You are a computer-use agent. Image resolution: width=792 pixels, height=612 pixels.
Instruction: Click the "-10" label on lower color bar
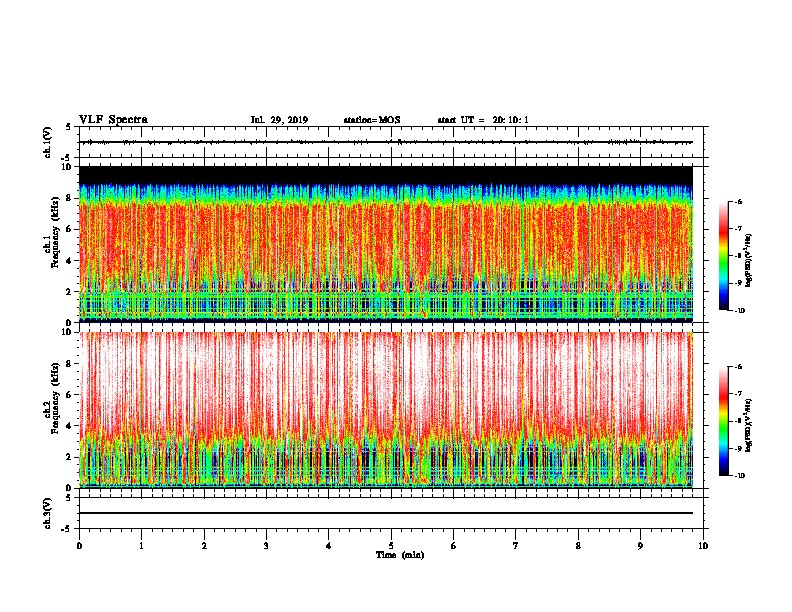[x=739, y=476]
